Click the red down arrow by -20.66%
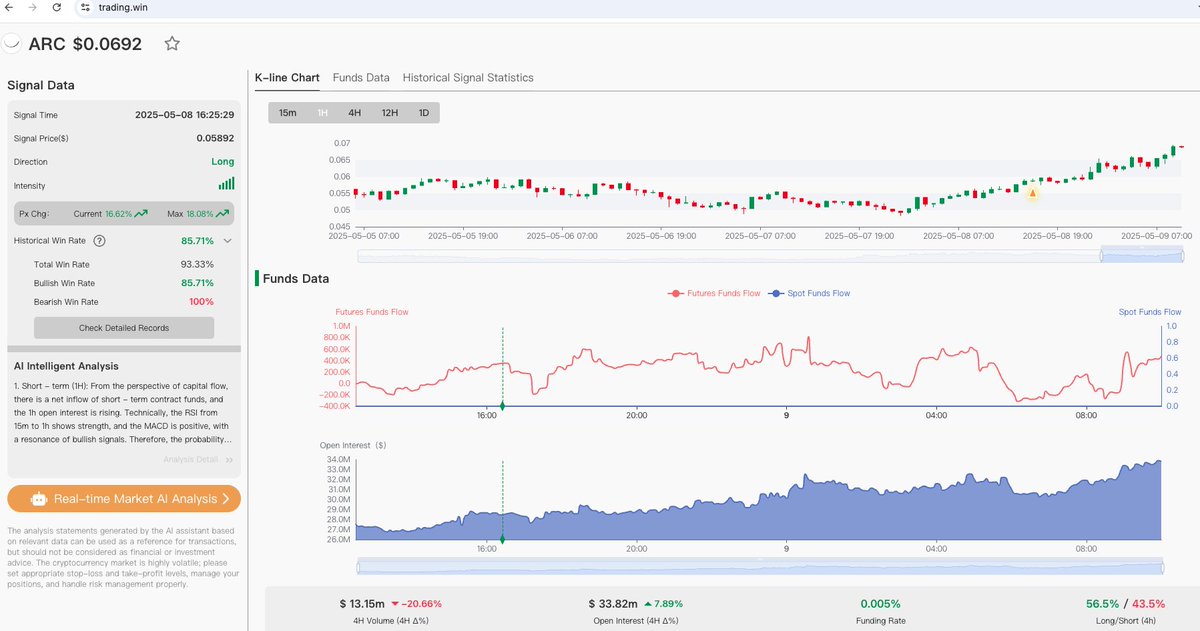The width and height of the screenshot is (1200, 631). click(x=396, y=604)
